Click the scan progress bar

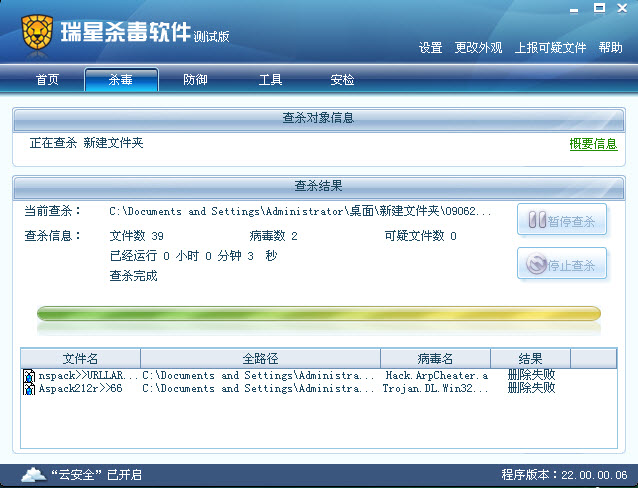point(319,314)
